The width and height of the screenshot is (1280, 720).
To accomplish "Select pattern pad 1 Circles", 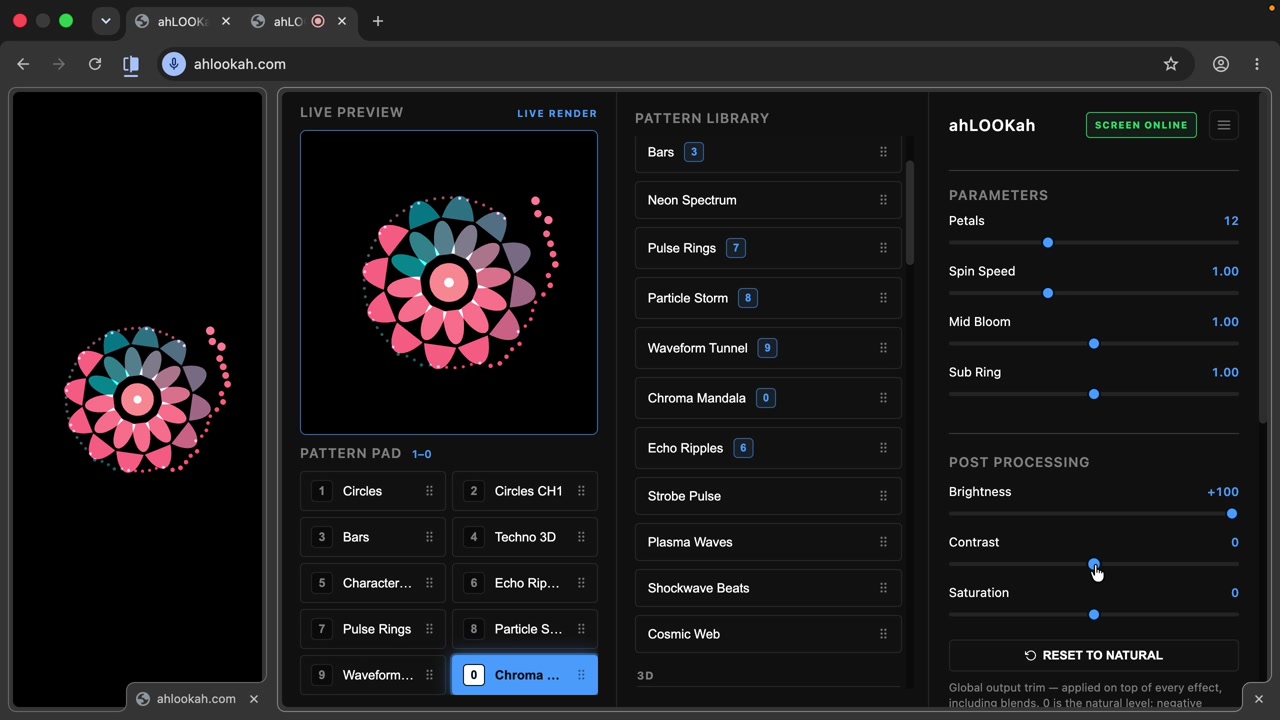I will coord(372,491).
